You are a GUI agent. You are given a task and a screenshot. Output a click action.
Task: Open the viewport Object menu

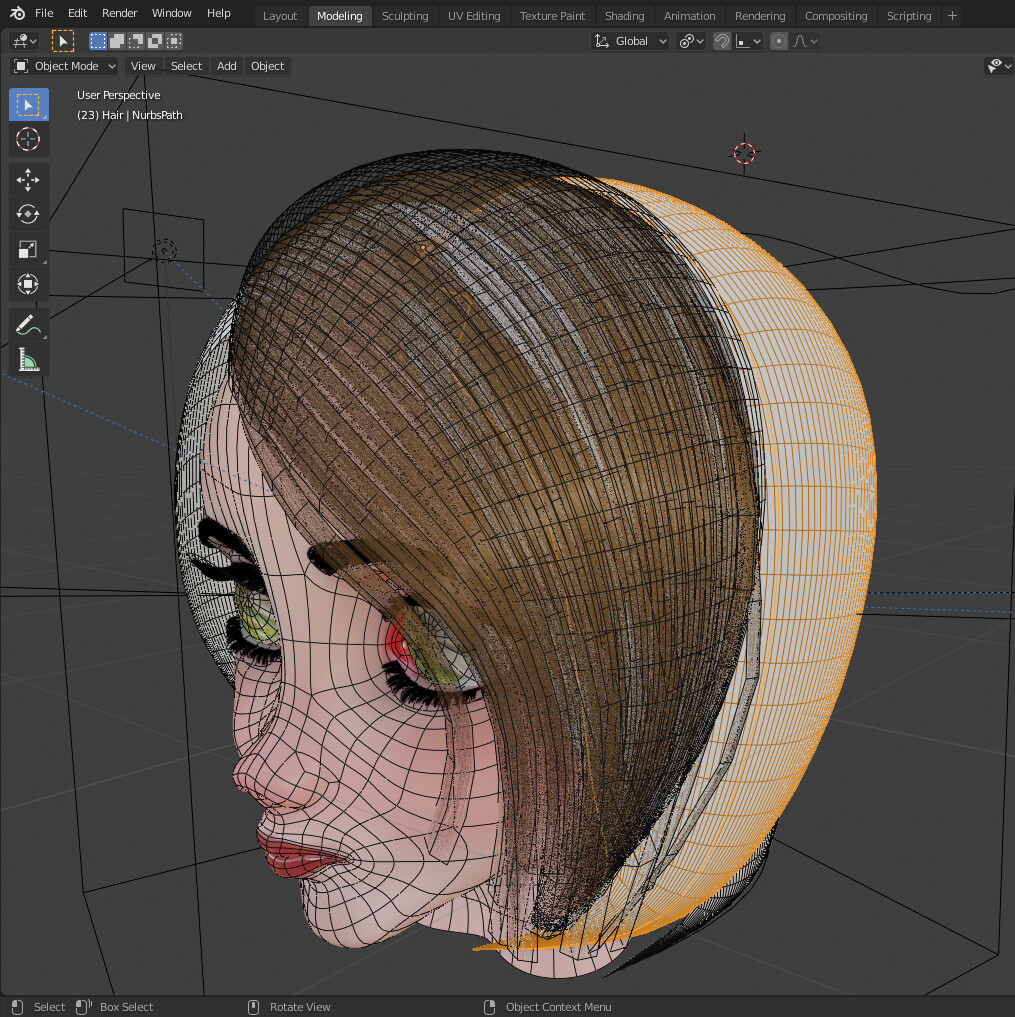pos(267,66)
